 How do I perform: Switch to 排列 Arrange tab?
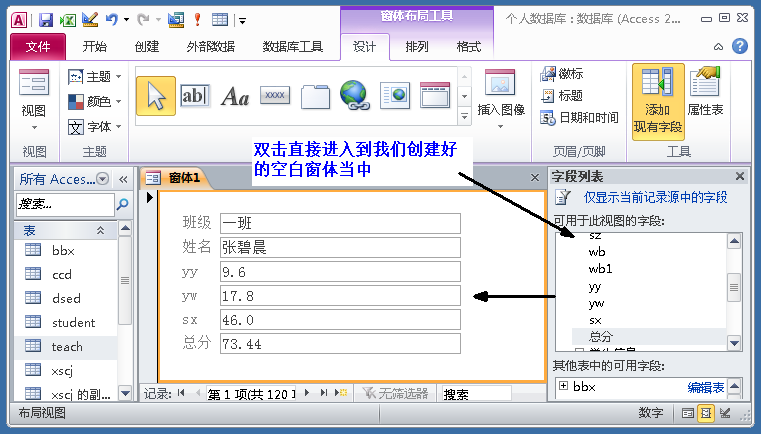(x=416, y=47)
